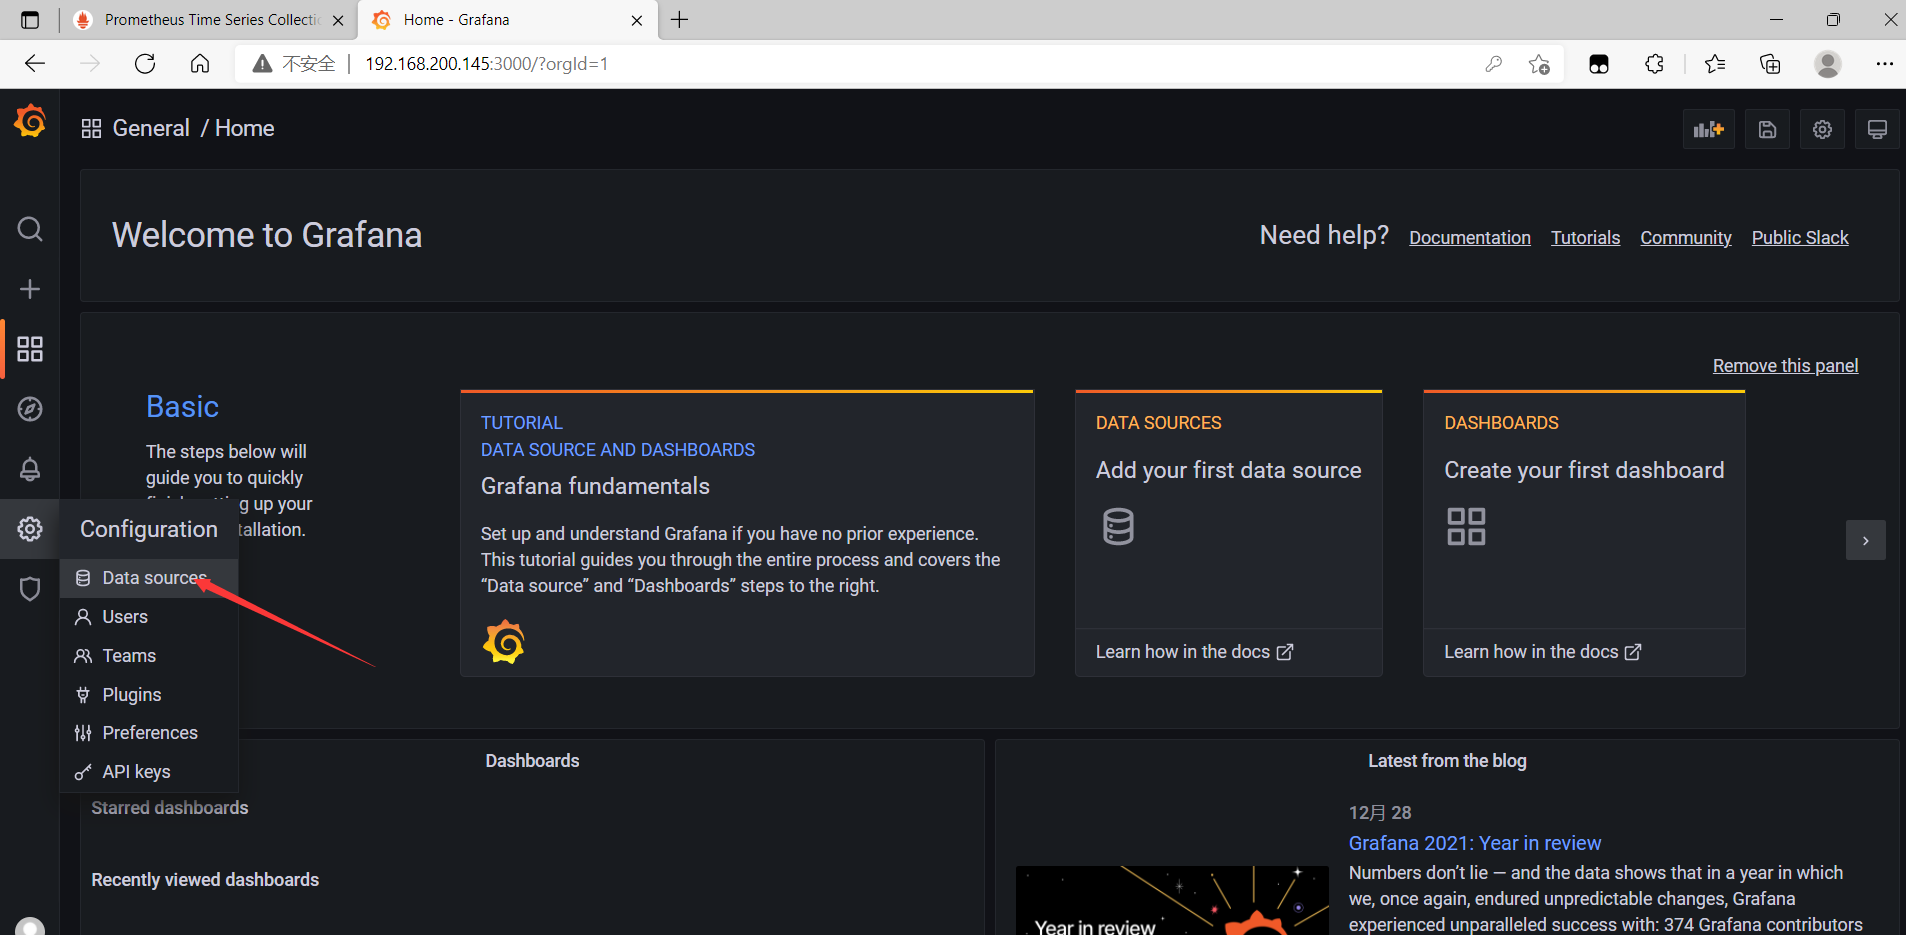Open the browser Collections icon
The height and width of the screenshot is (935, 1906).
pos(1770,64)
